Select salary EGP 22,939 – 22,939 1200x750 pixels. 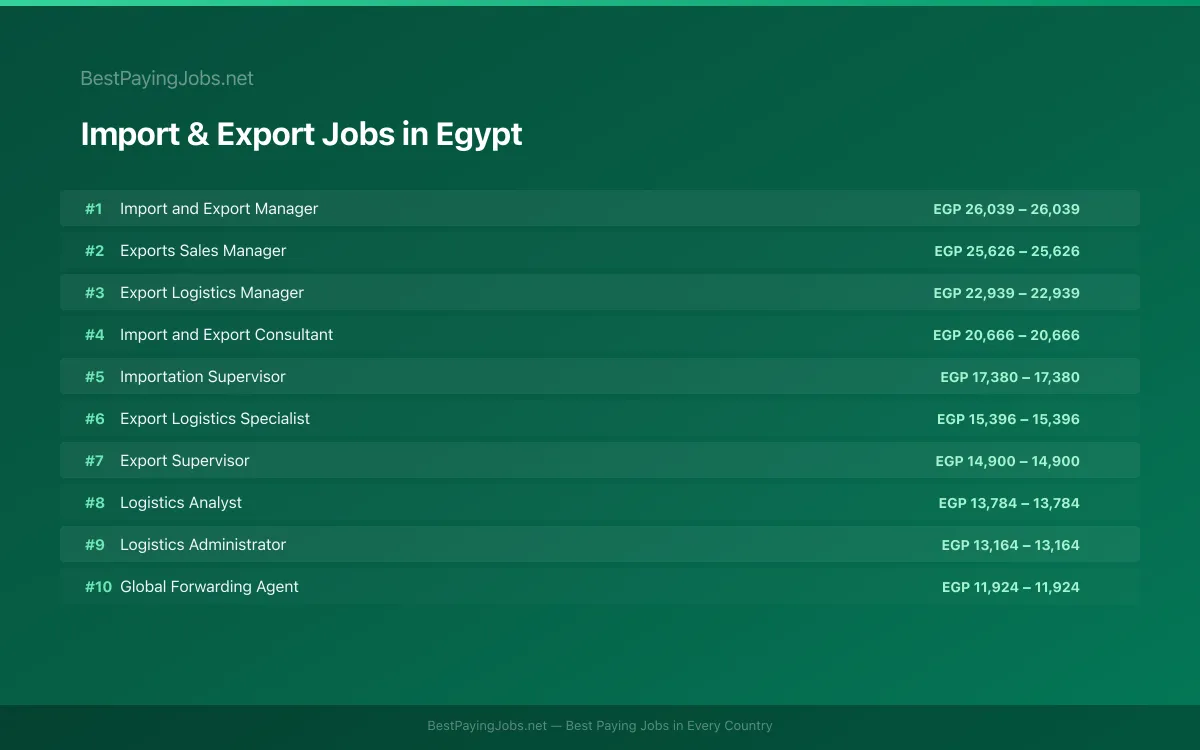point(1006,293)
